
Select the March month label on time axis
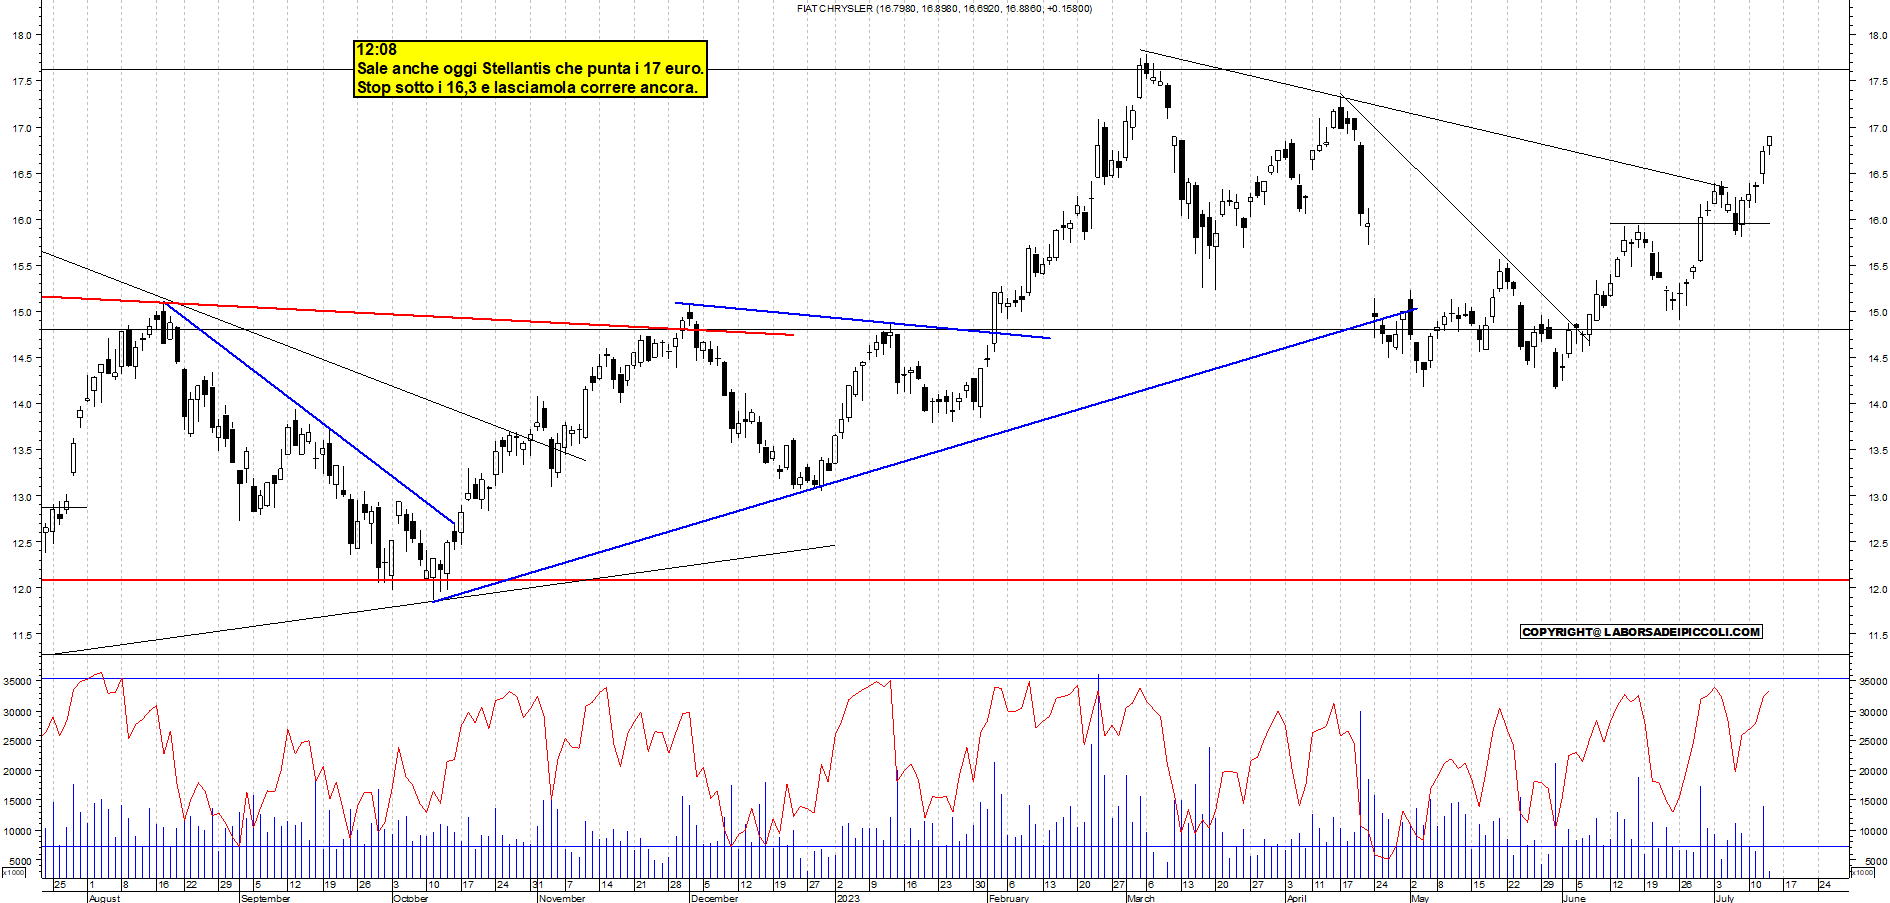tap(1141, 898)
